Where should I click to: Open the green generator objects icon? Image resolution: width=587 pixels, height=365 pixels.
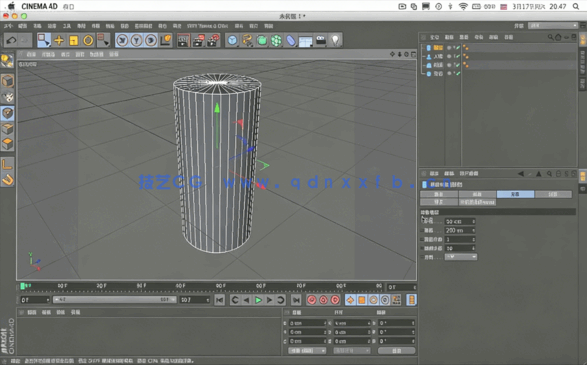(x=262, y=40)
